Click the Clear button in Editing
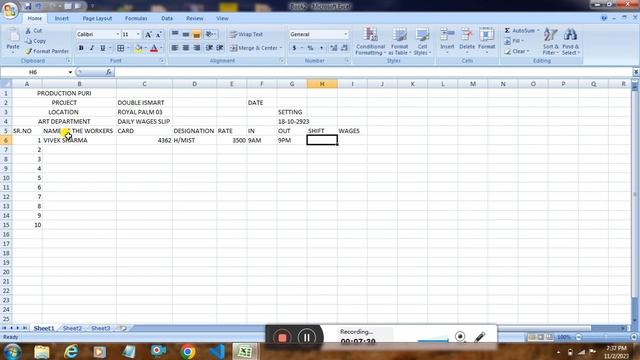 pyautogui.click(x=516, y=51)
